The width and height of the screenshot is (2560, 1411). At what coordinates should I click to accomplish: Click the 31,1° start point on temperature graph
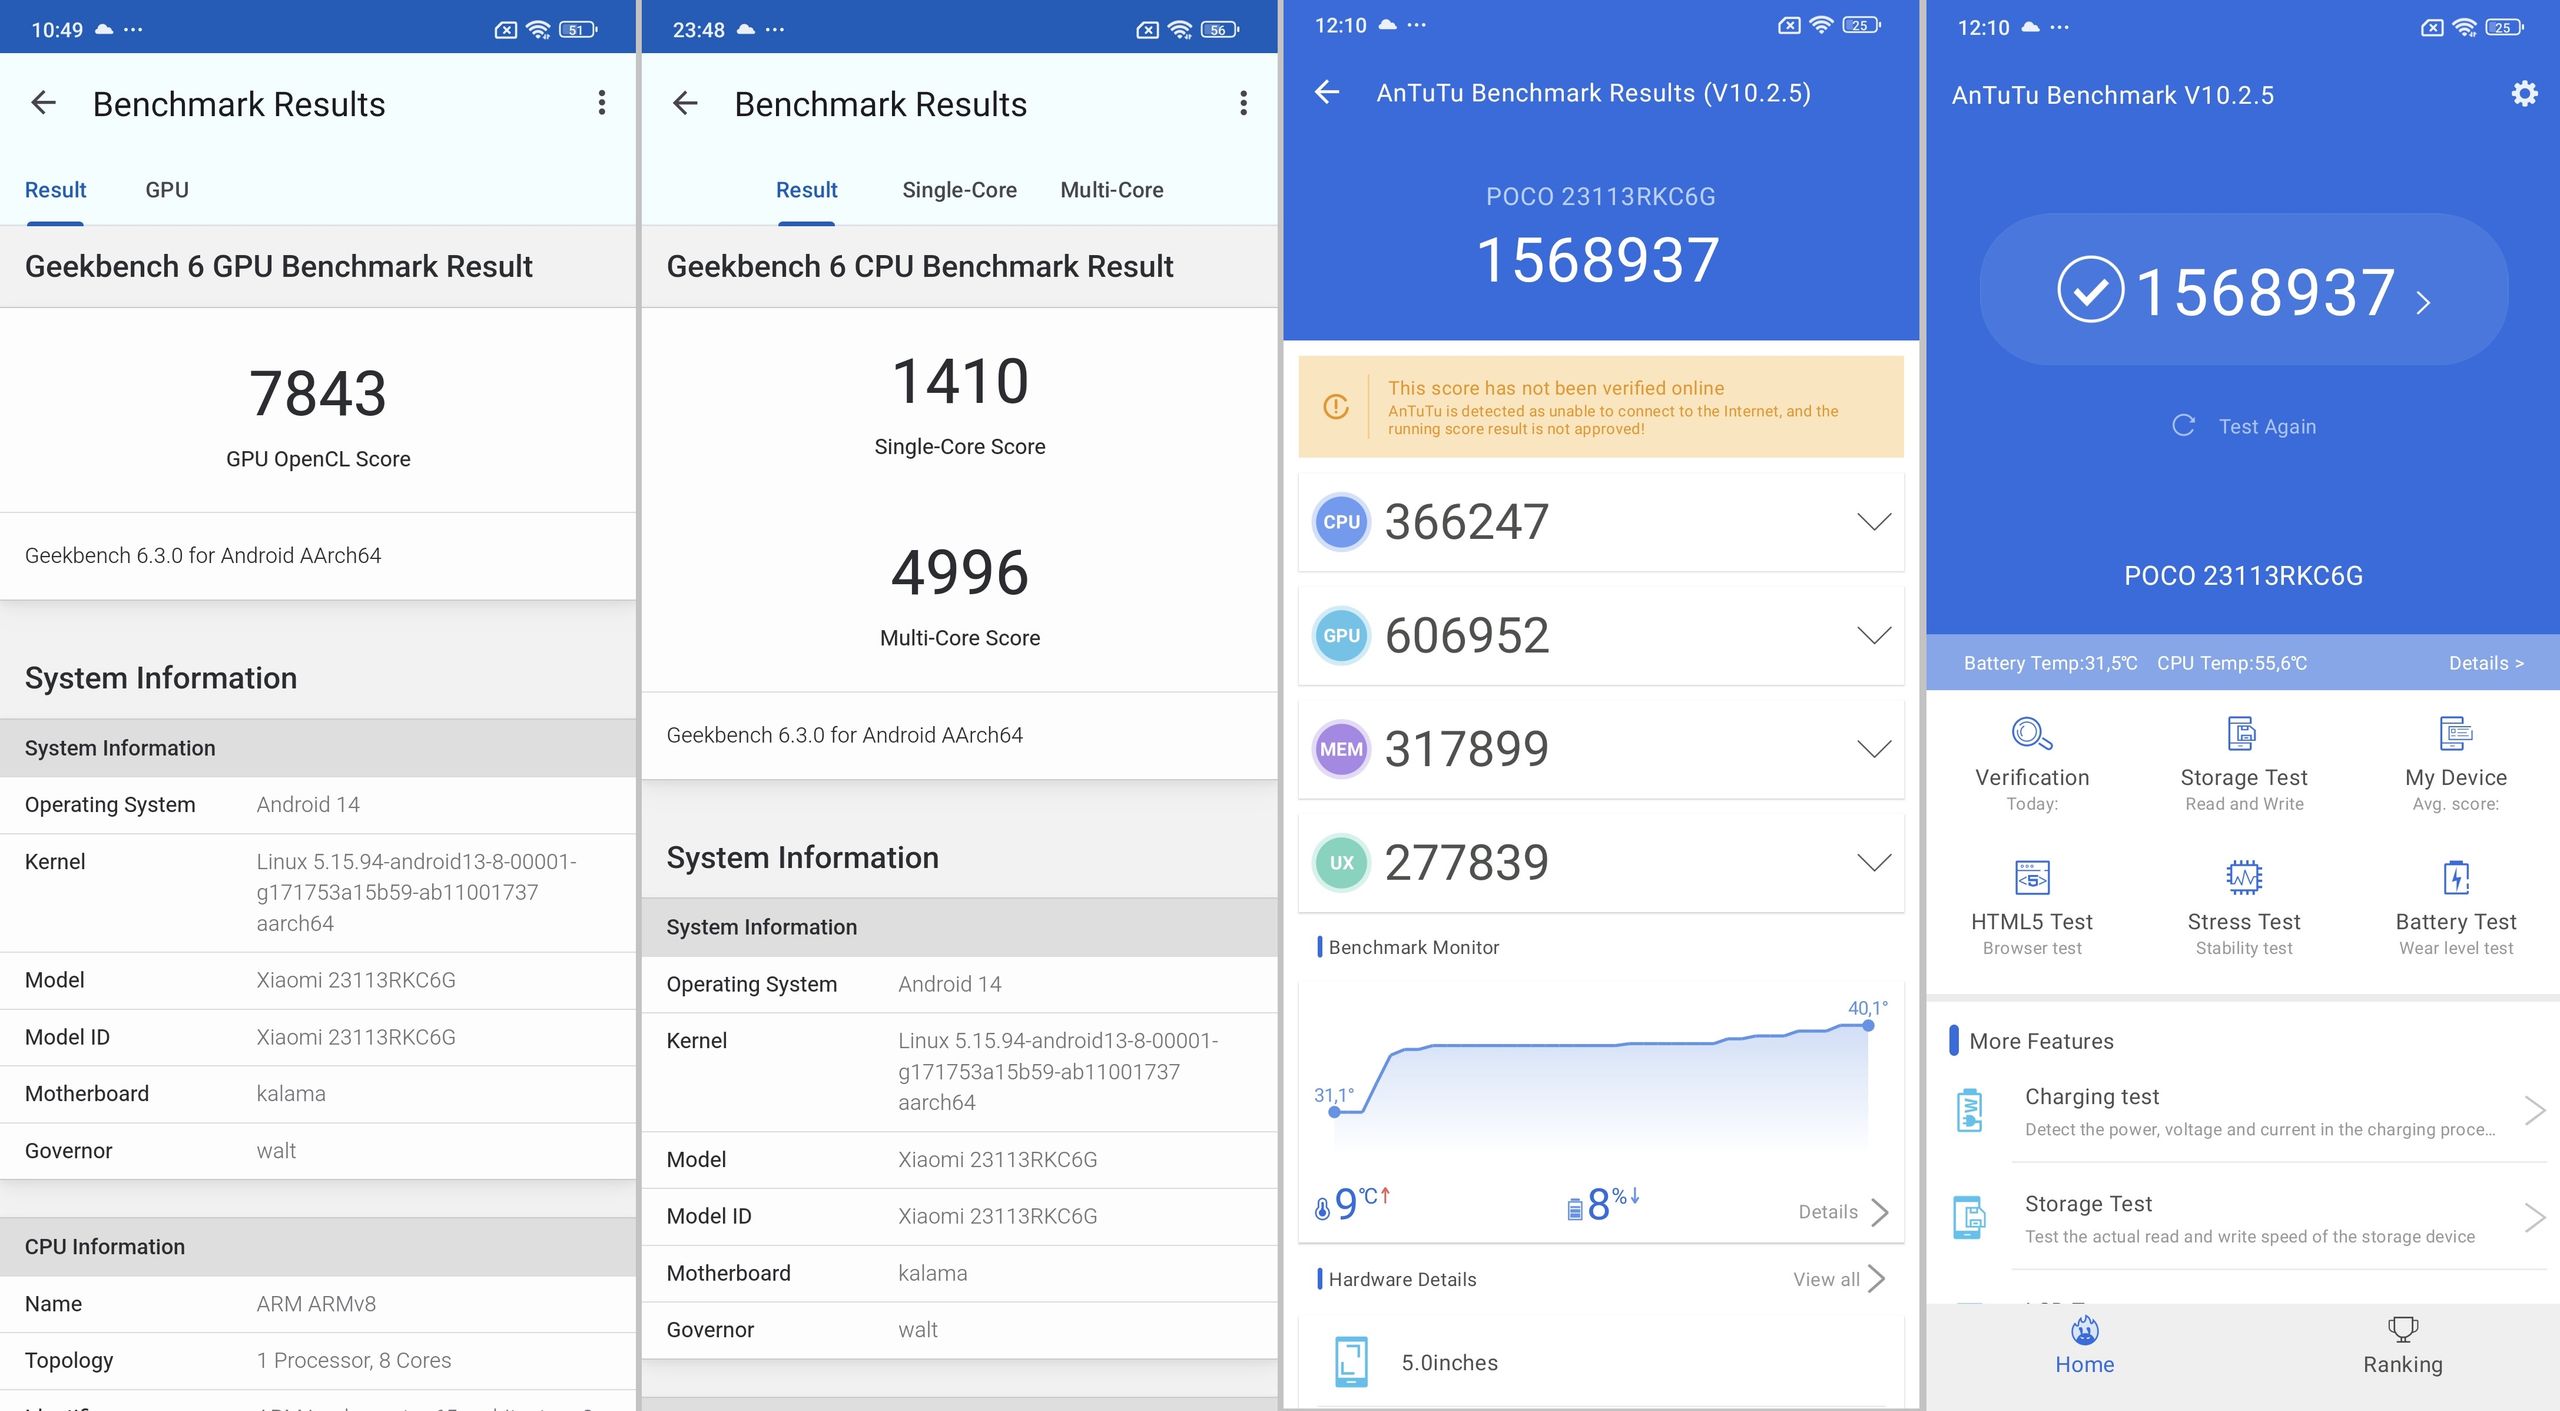coord(1334,1111)
